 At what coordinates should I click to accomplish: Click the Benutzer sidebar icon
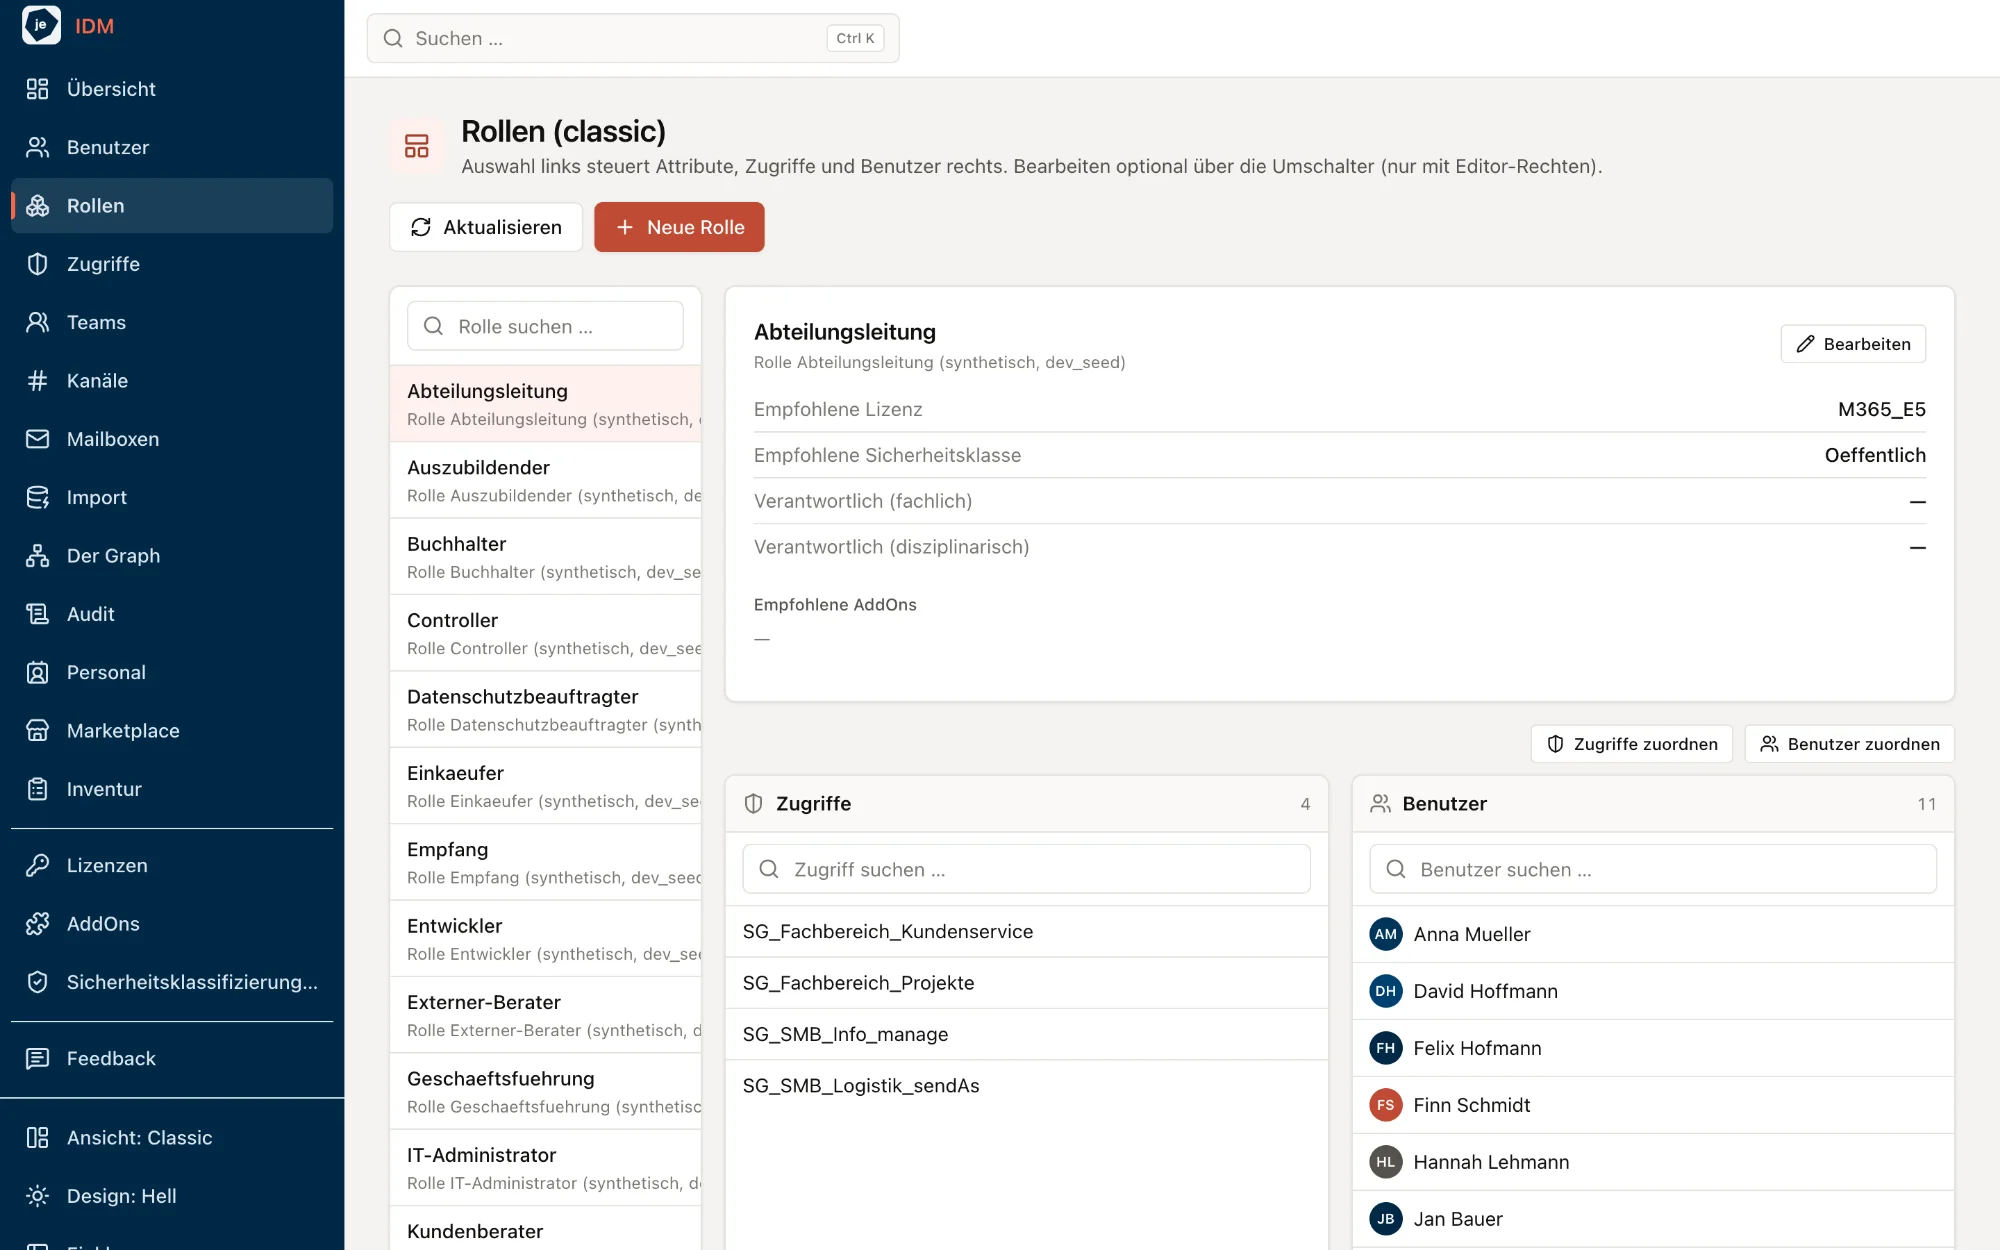[x=37, y=147]
